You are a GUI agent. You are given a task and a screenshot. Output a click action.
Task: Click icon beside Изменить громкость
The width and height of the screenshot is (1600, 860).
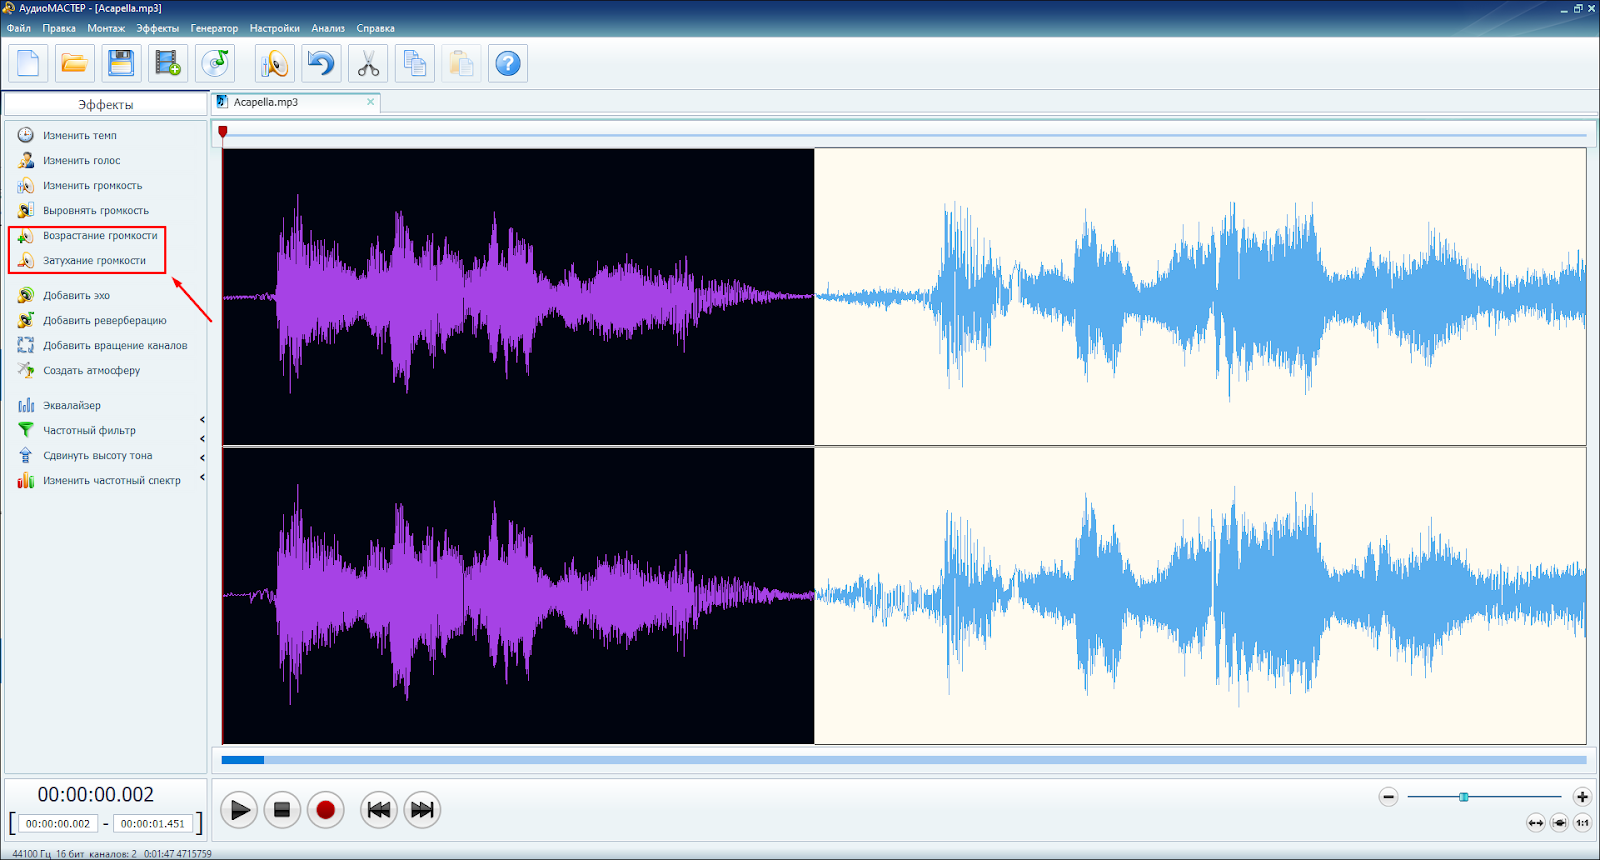coord(26,185)
